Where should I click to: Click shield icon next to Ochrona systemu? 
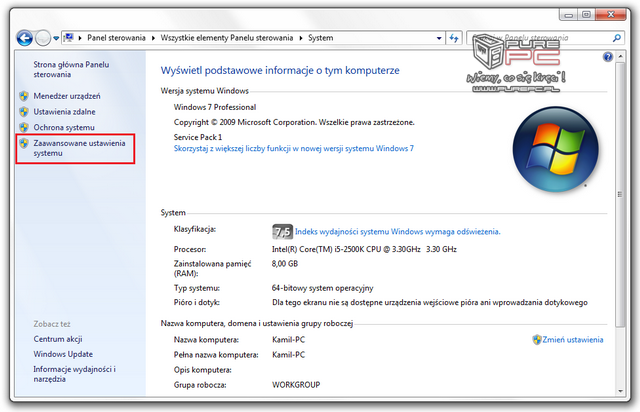click(x=24, y=127)
